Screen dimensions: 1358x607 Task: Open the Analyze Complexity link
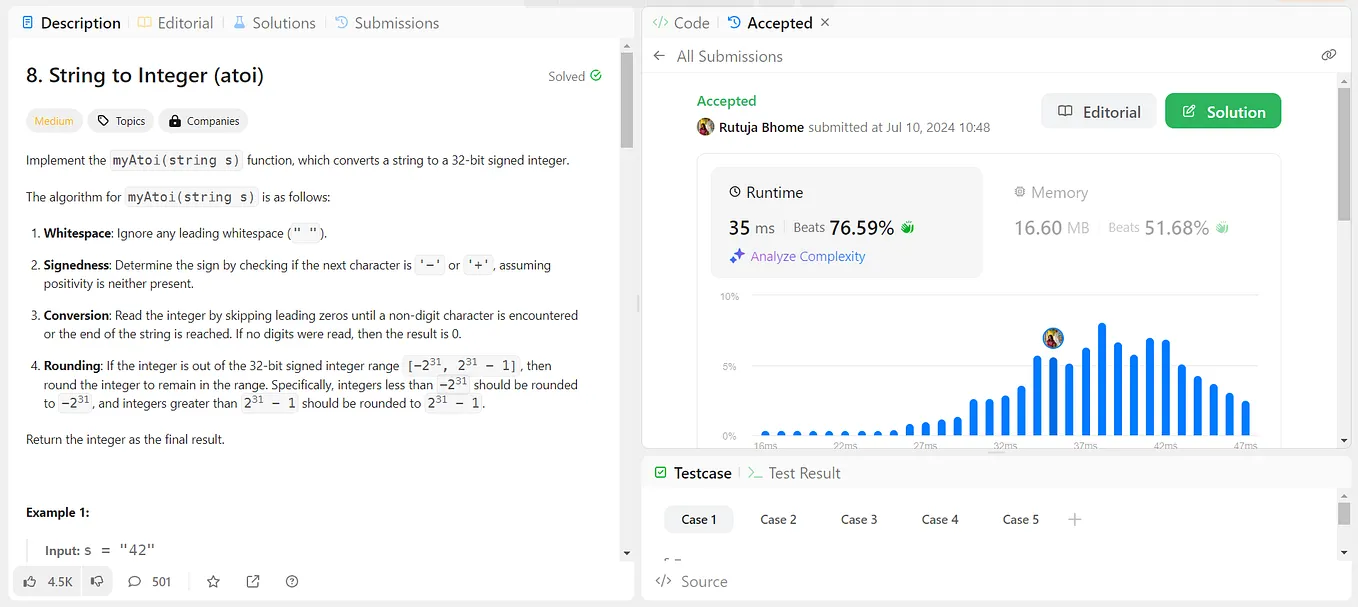click(797, 256)
